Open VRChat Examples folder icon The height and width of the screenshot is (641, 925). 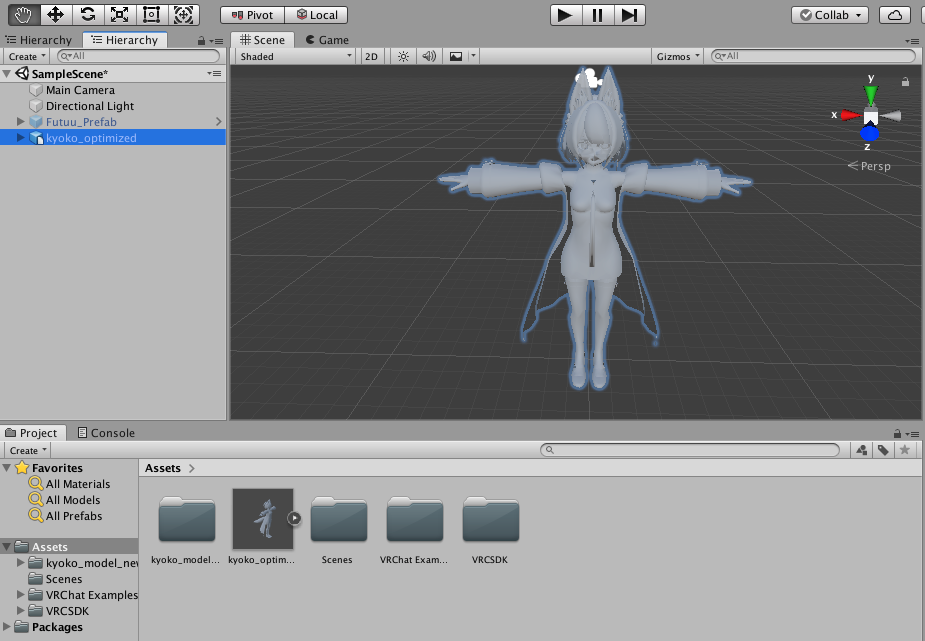tap(415, 519)
